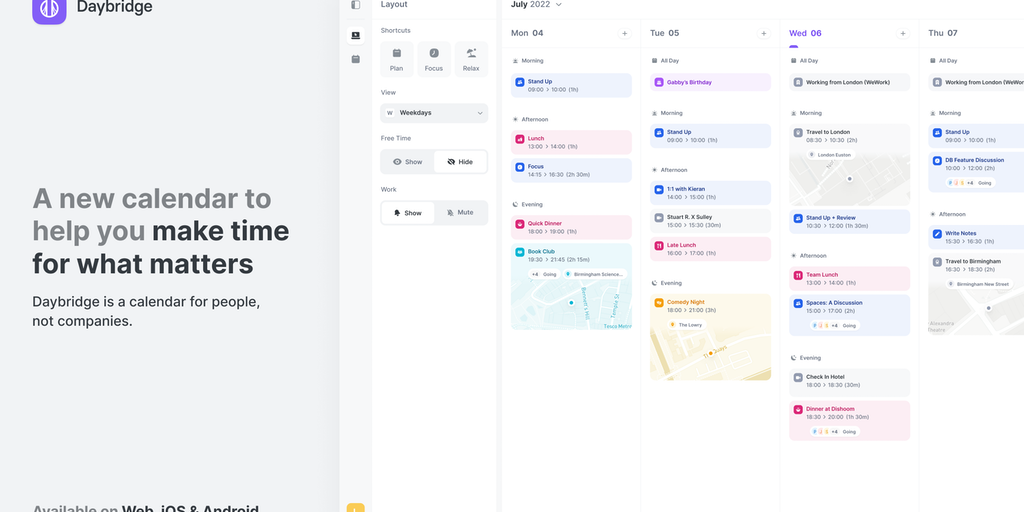Set Work events to Mute

coord(460,213)
